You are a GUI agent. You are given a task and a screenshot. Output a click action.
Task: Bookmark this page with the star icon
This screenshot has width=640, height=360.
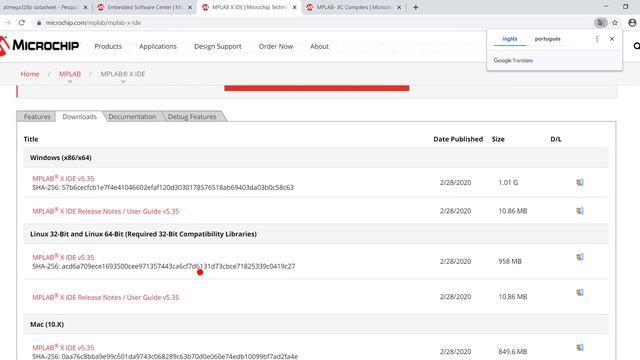[615, 23]
